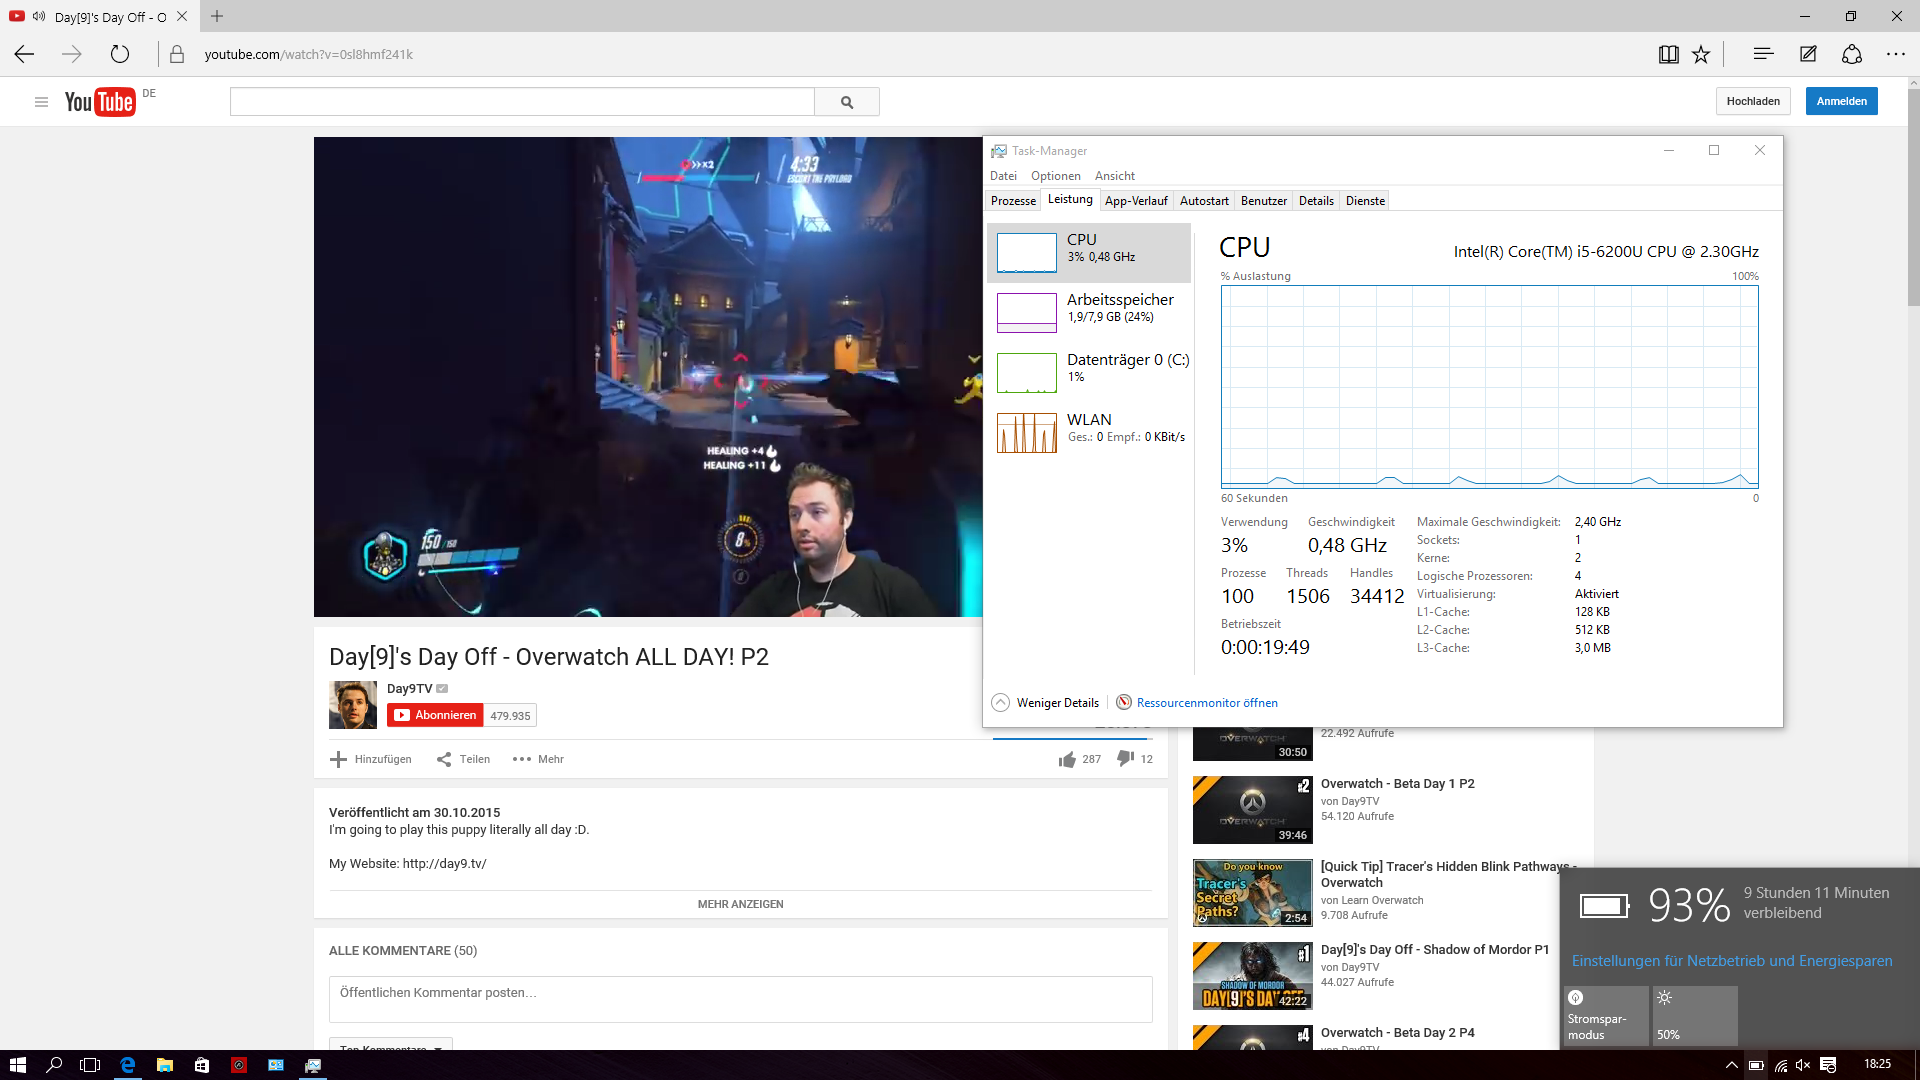This screenshot has width=1920, height=1080.
Task: Expand description with MEHR ANZEIGEN
Action: click(x=740, y=904)
